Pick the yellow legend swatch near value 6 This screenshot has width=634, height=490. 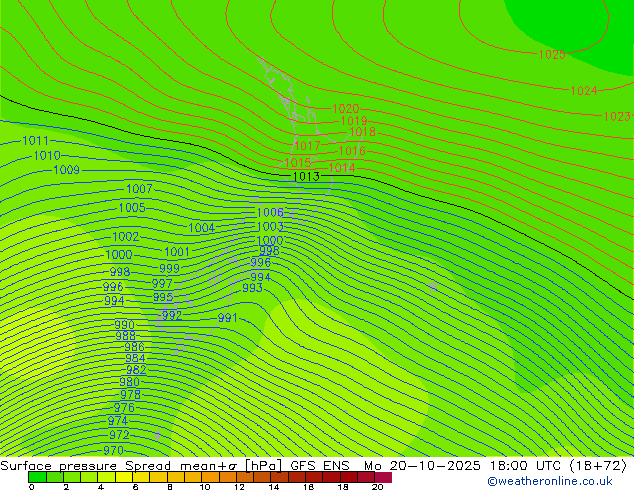(124, 477)
